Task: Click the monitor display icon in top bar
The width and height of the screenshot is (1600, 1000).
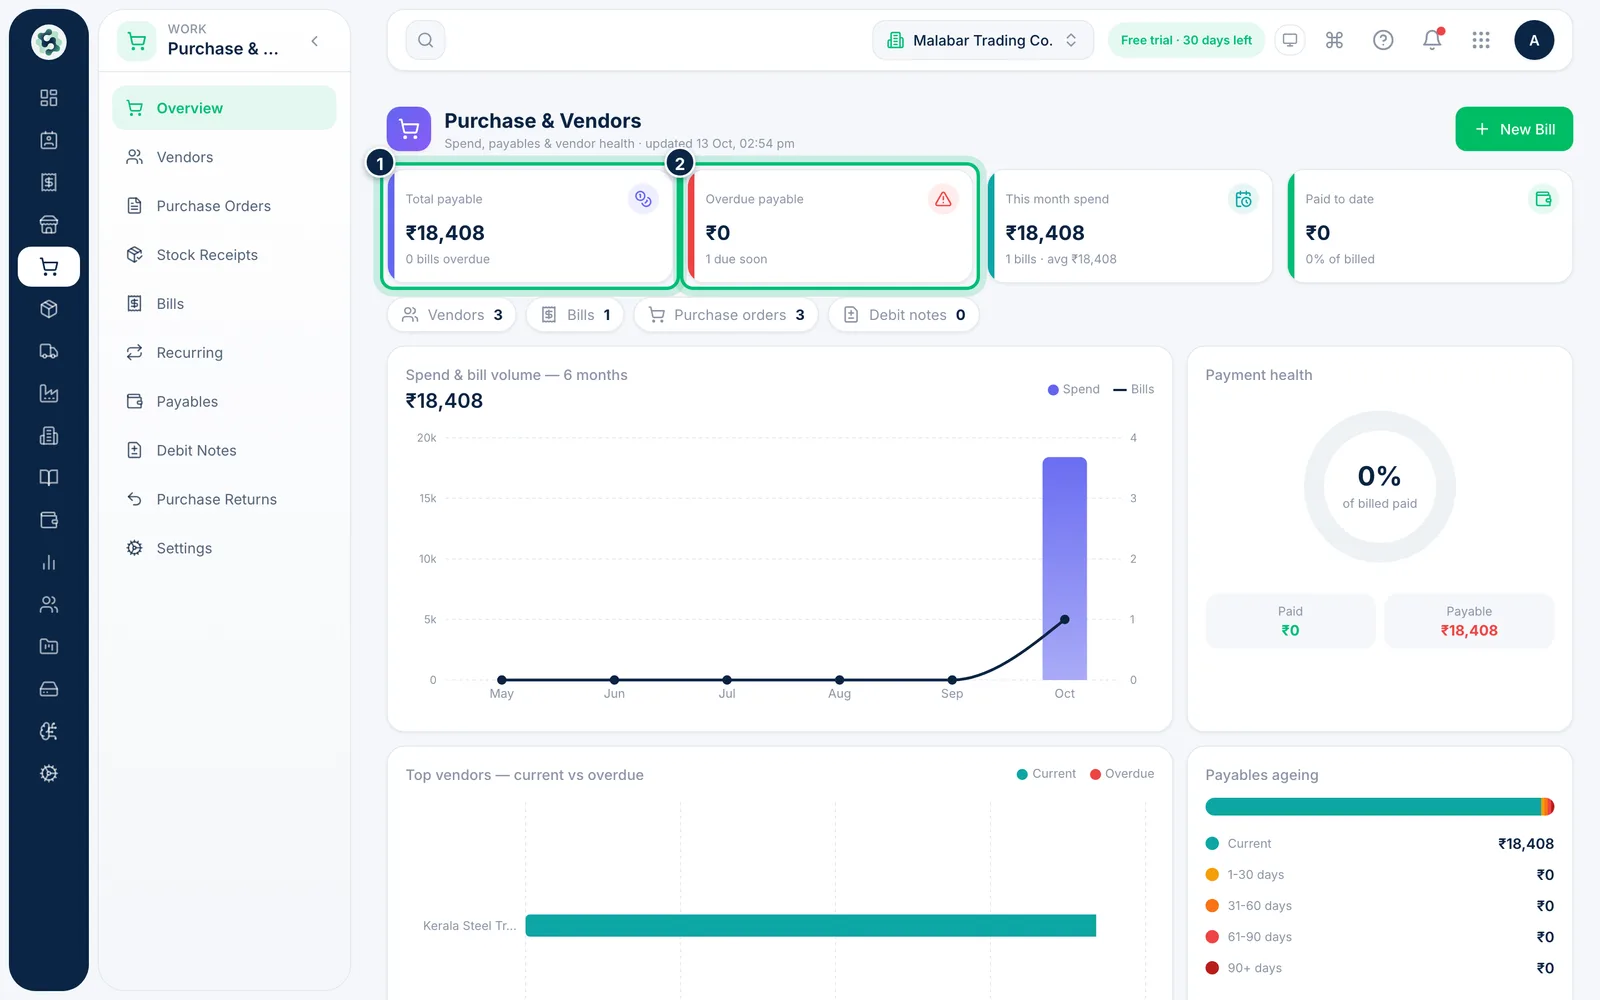Action: point(1290,40)
